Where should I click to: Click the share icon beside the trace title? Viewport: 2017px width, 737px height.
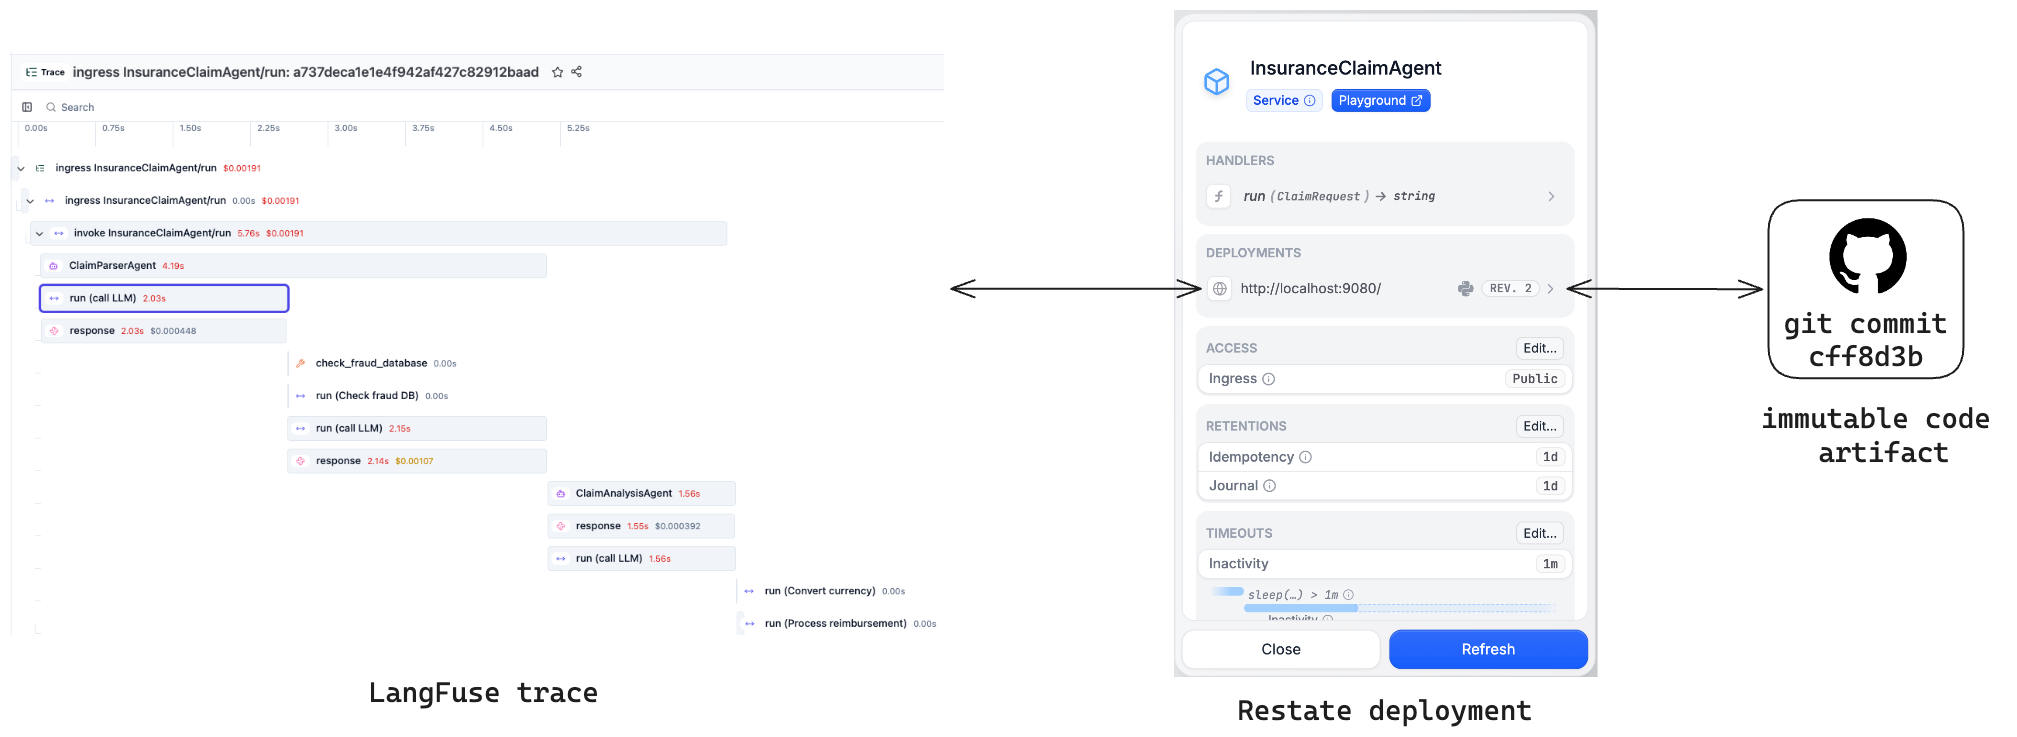pyautogui.click(x=577, y=72)
